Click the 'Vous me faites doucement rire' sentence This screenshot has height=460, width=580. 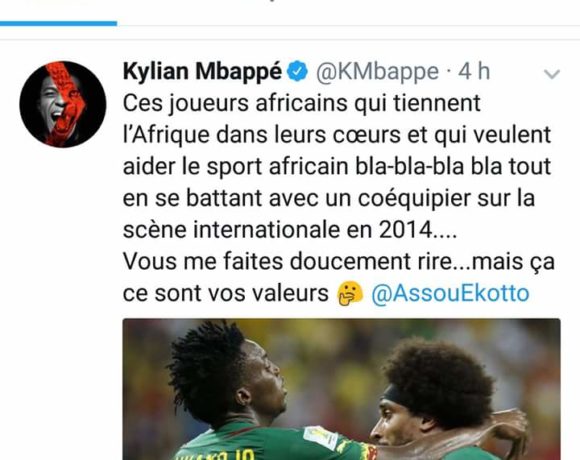point(288,261)
